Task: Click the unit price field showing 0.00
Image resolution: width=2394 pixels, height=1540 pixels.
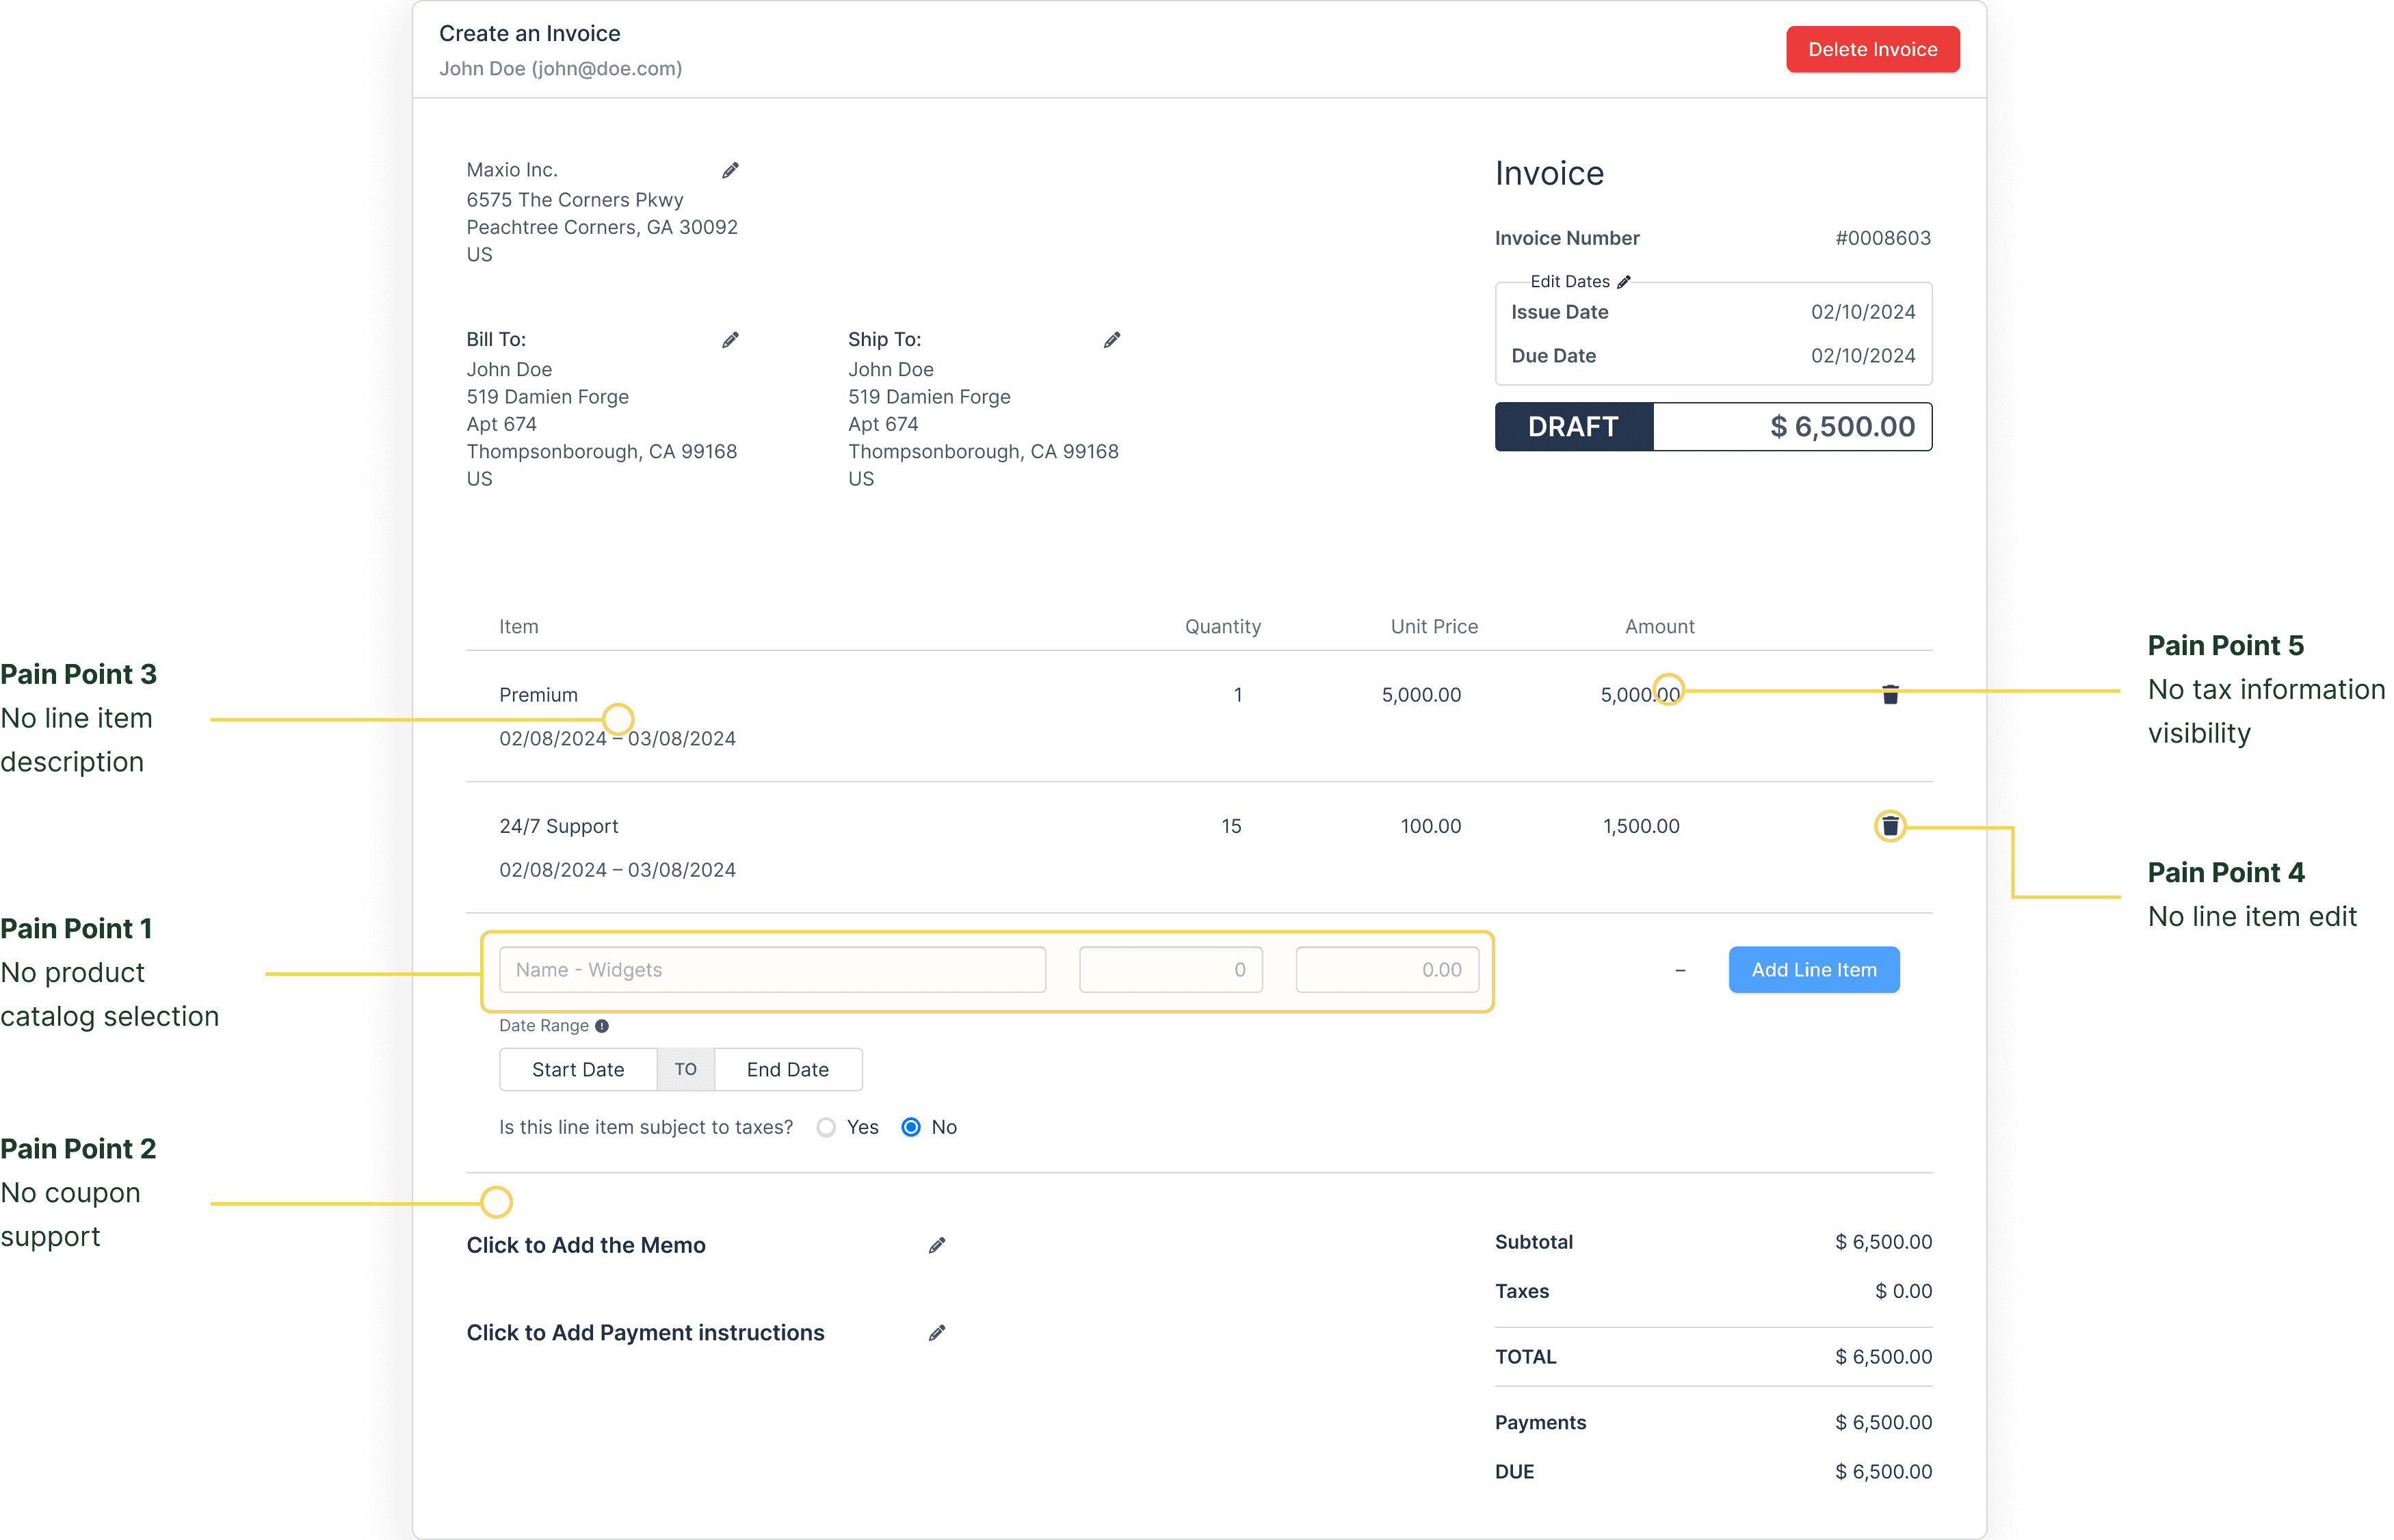Action: [x=1387, y=970]
